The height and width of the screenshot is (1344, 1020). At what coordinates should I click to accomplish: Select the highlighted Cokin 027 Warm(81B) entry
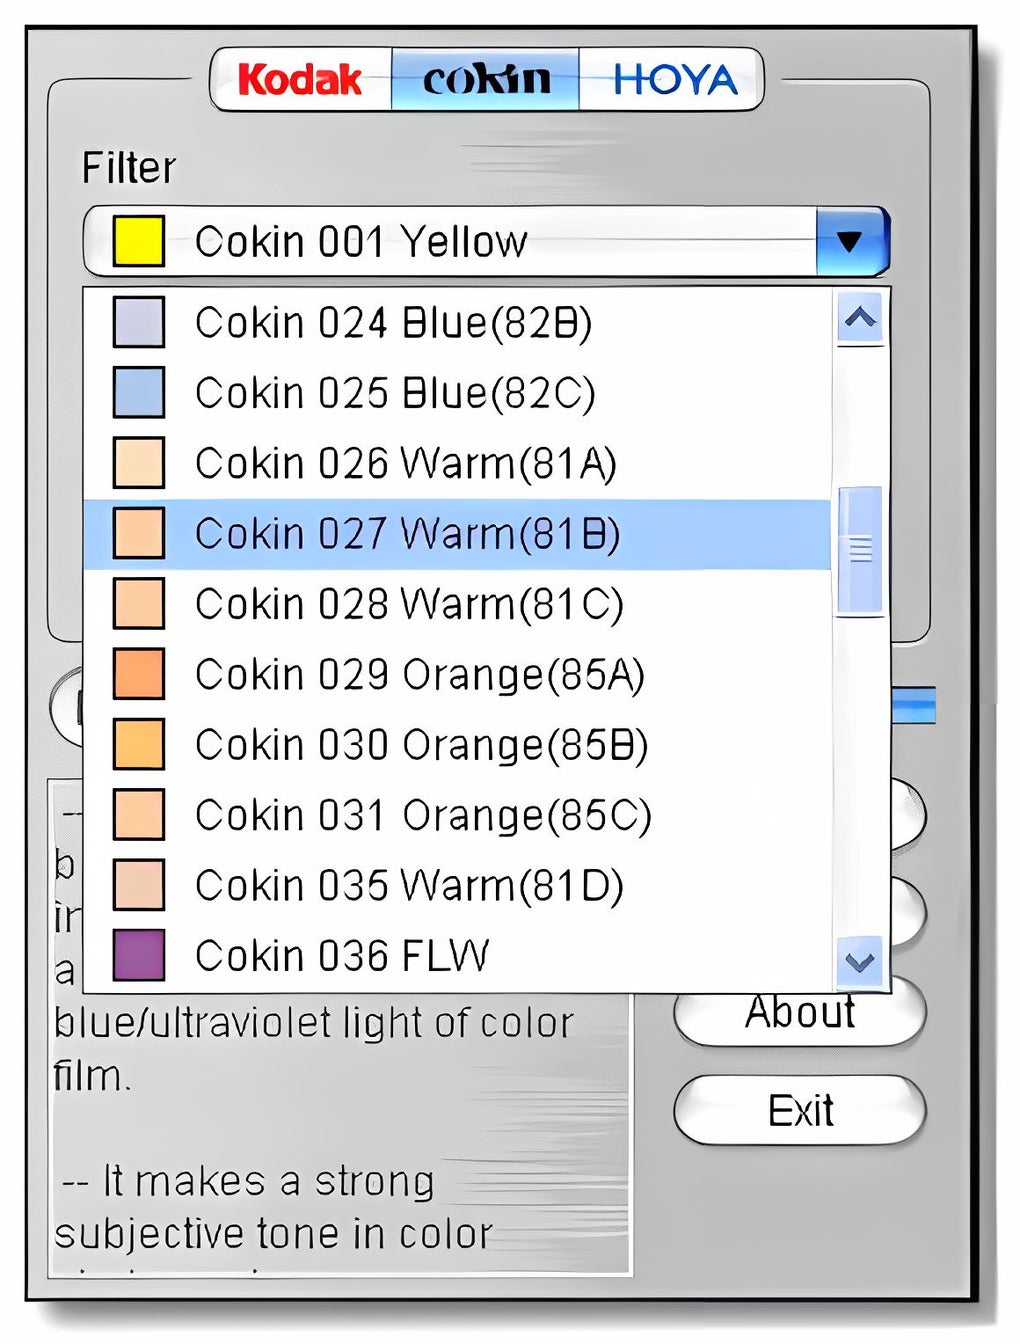tap(410, 533)
